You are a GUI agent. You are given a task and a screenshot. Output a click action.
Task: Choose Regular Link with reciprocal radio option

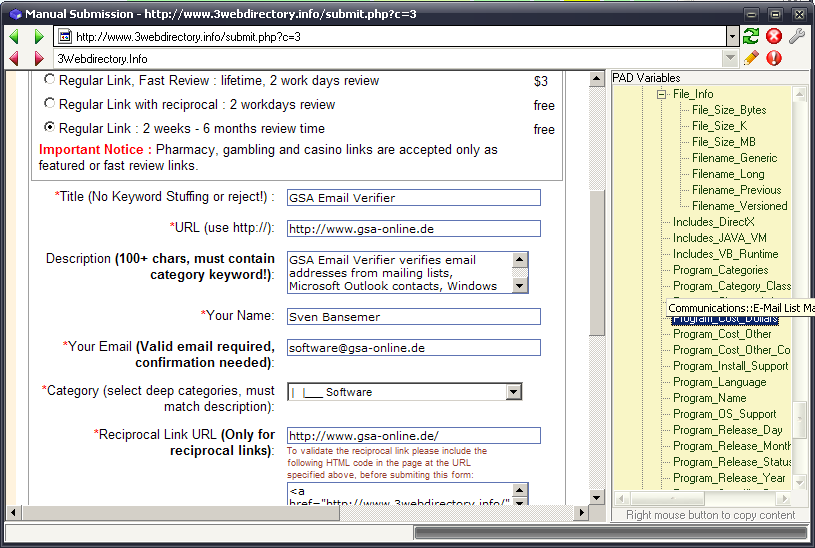point(49,104)
